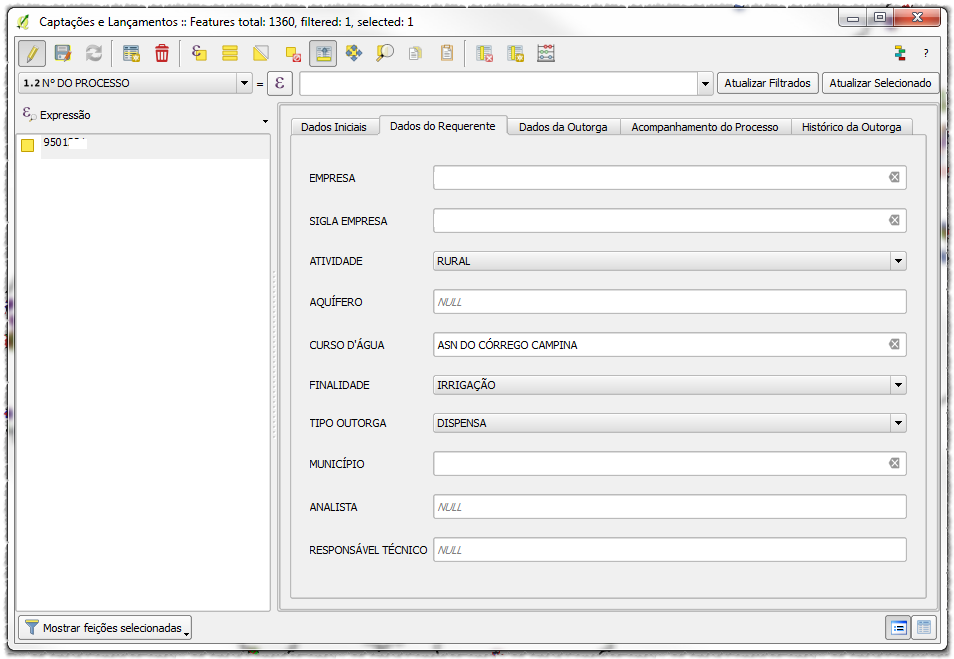Toggle editing mode with the pencil icon
Viewport: 954px width, 659px height.
point(31,53)
